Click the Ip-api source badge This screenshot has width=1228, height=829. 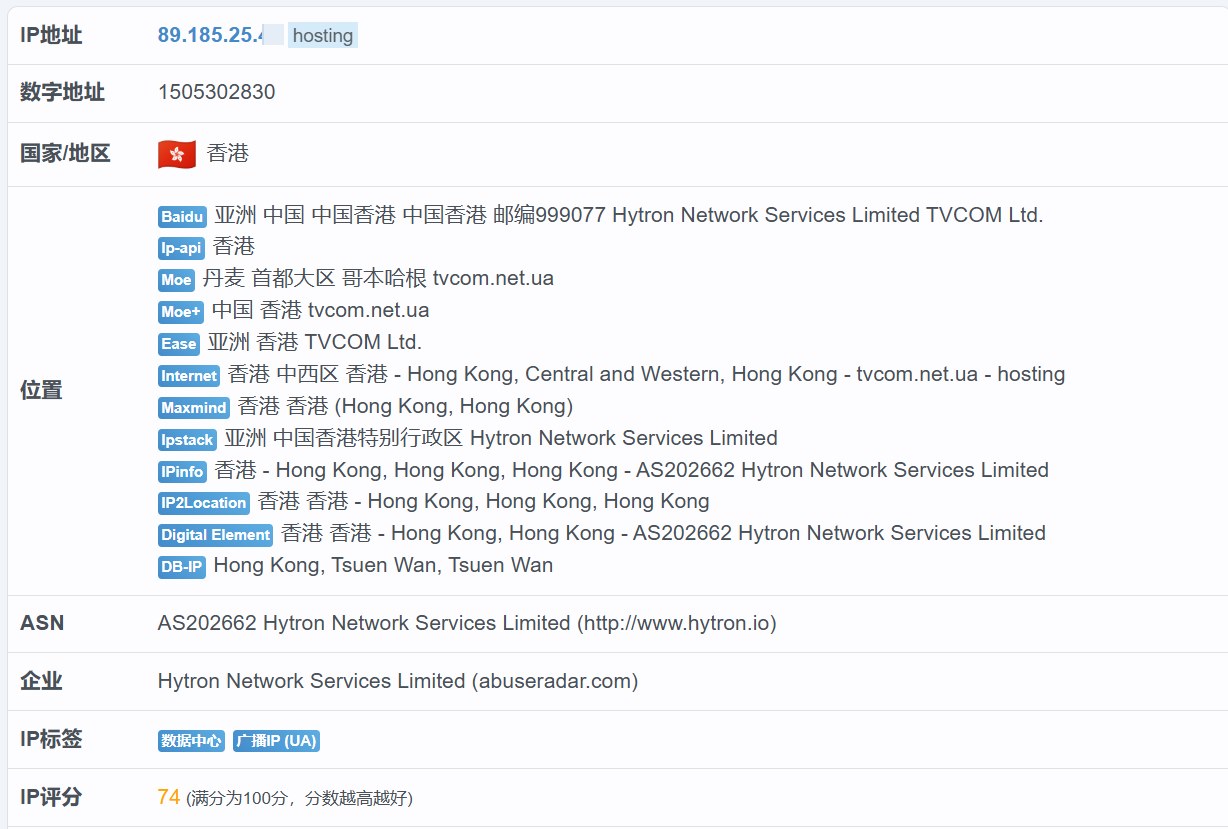[181, 248]
